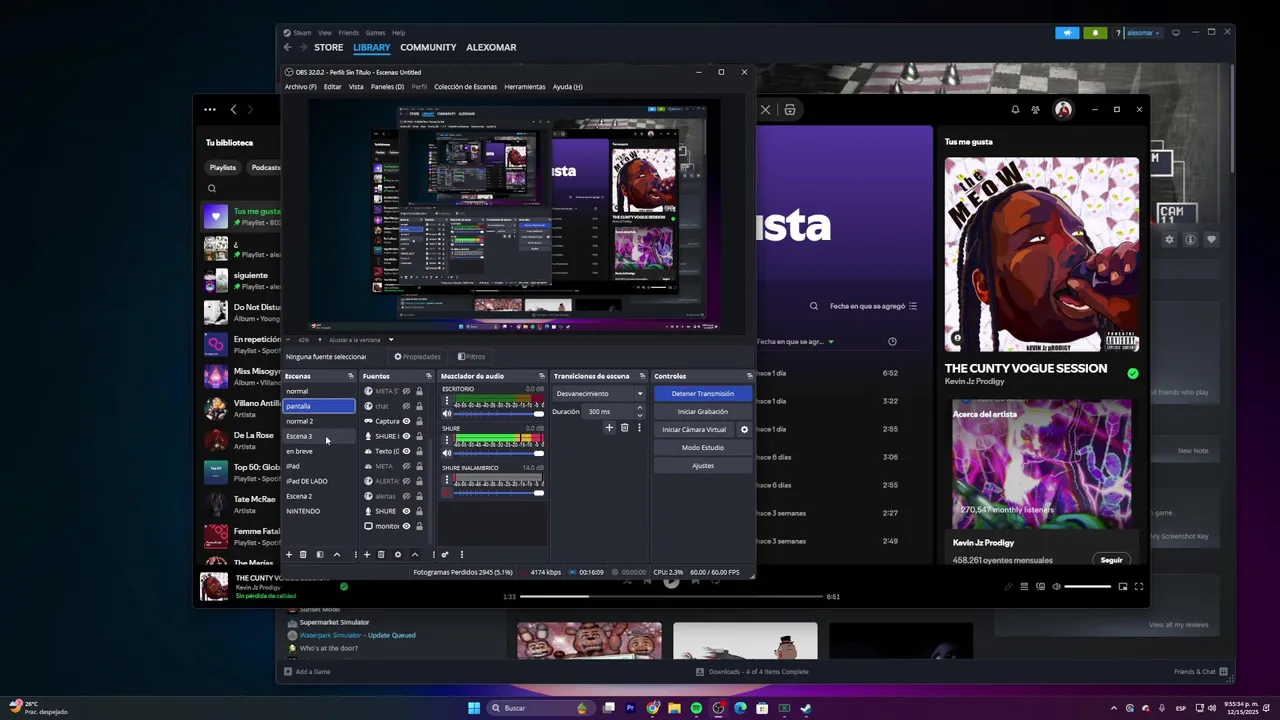This screenshot has height=720, width=1280.
Task: Adjust the SHURE volume slider
Action: (500, 453)
